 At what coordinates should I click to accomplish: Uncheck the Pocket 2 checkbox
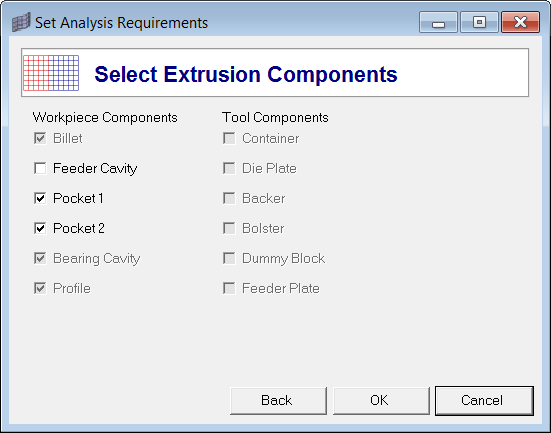pyautogui.click(x=40, y=228)
